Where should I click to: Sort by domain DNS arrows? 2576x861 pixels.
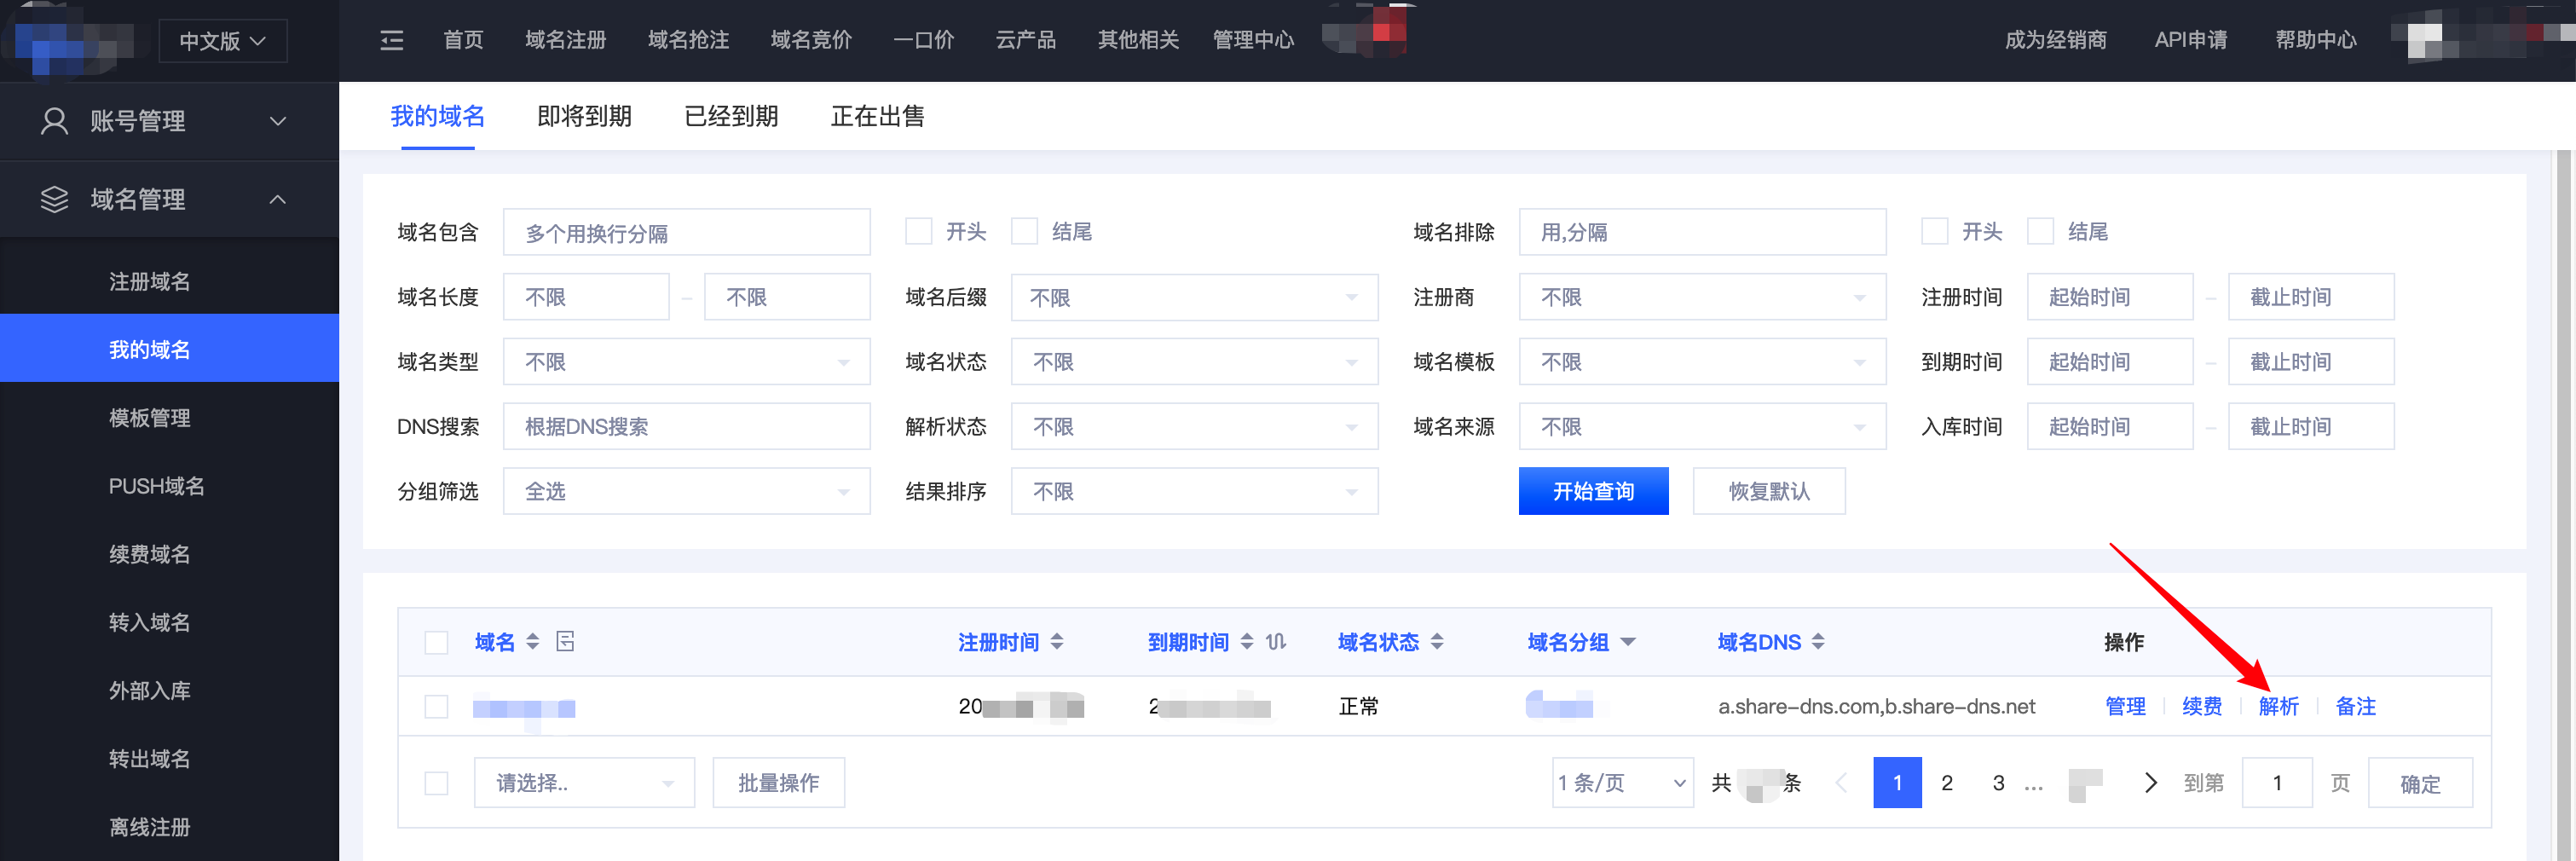[x=1818, y=642]
